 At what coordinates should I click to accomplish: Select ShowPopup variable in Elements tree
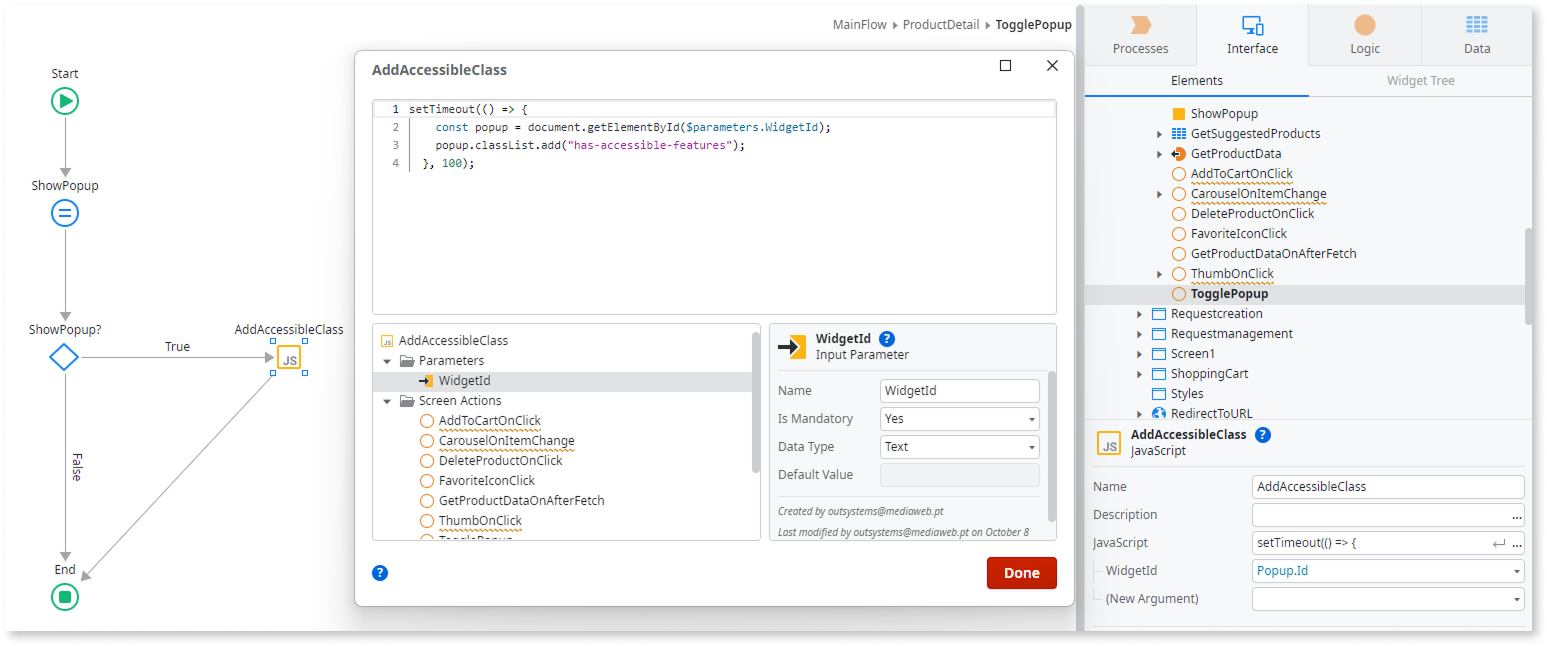tap(1224, 114)
